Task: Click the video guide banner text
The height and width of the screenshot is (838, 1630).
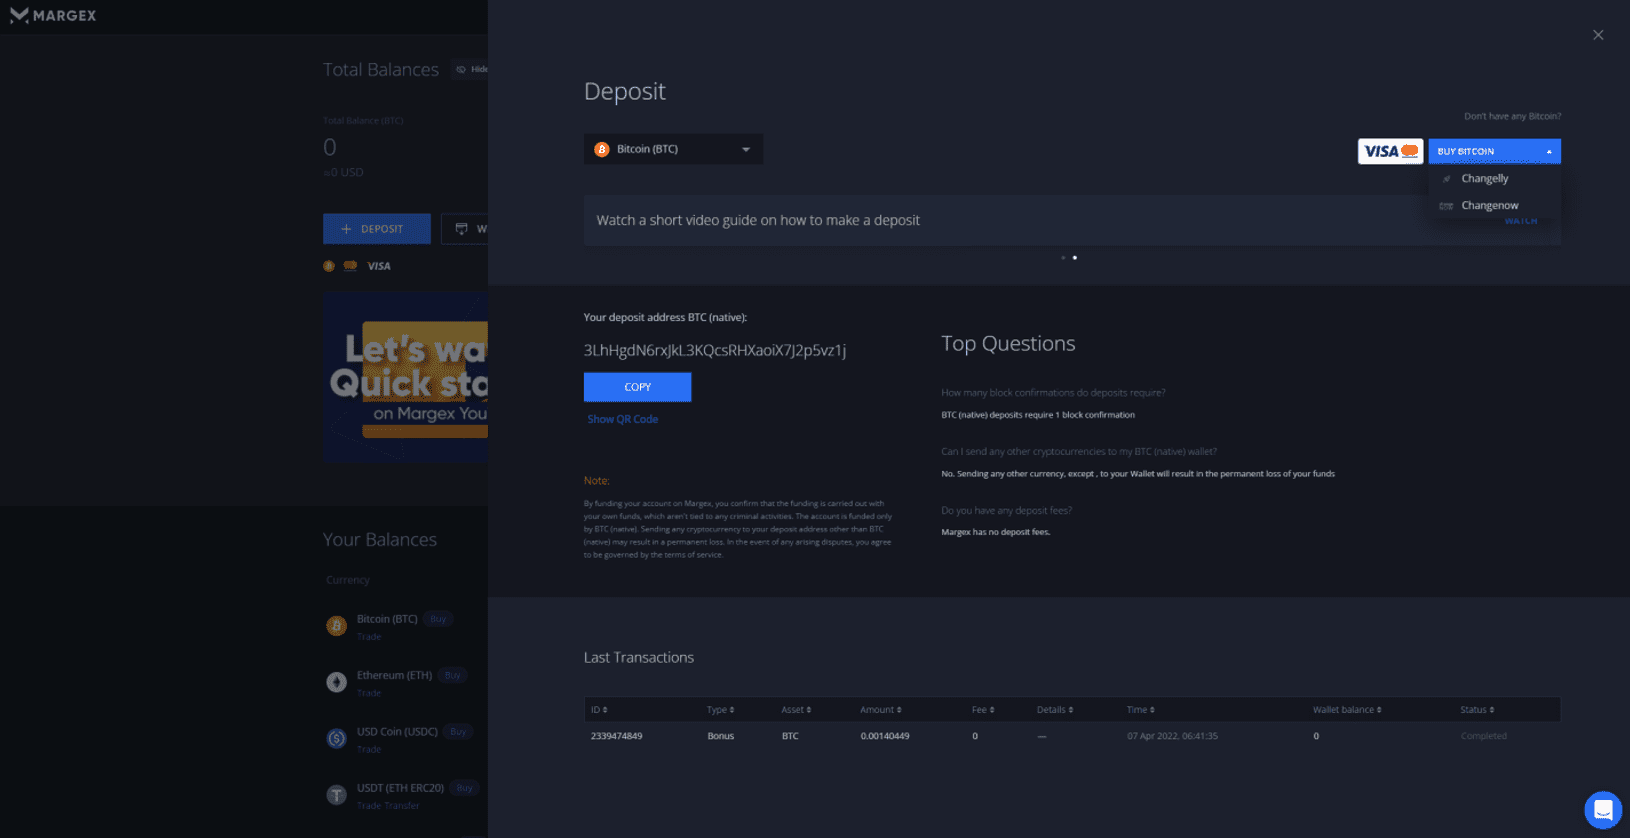Action: pos(758,220)
